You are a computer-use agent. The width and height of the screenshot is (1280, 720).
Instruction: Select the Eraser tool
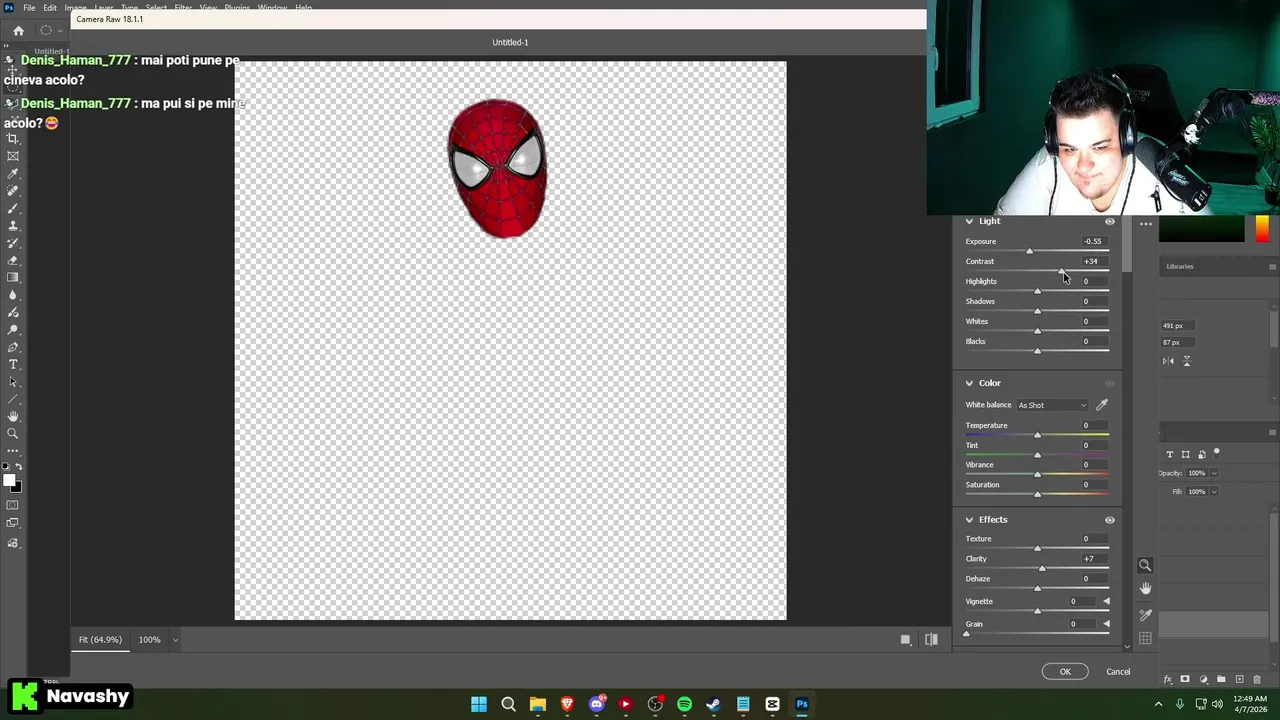coord(13,260)
